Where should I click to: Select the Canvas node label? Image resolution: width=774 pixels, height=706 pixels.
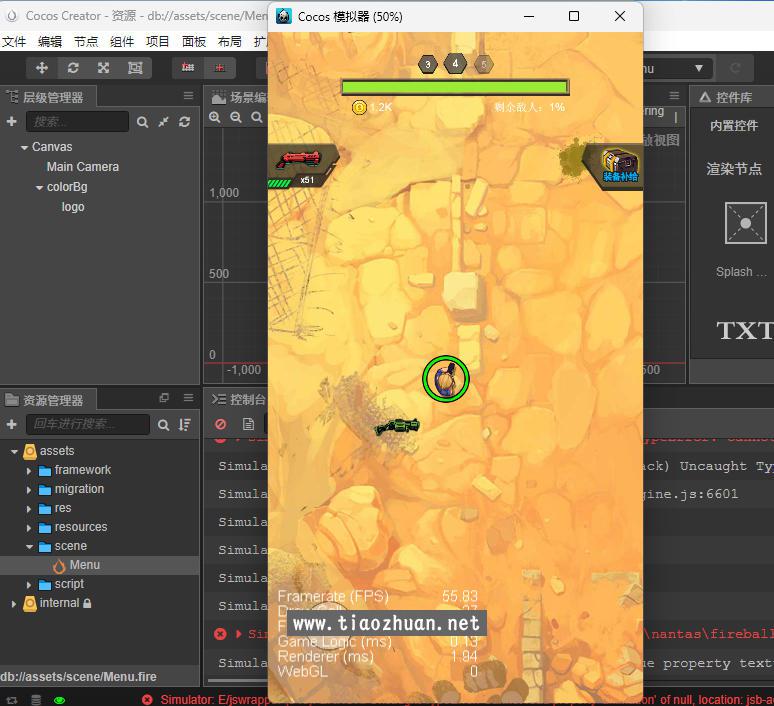tap(52, 147)
